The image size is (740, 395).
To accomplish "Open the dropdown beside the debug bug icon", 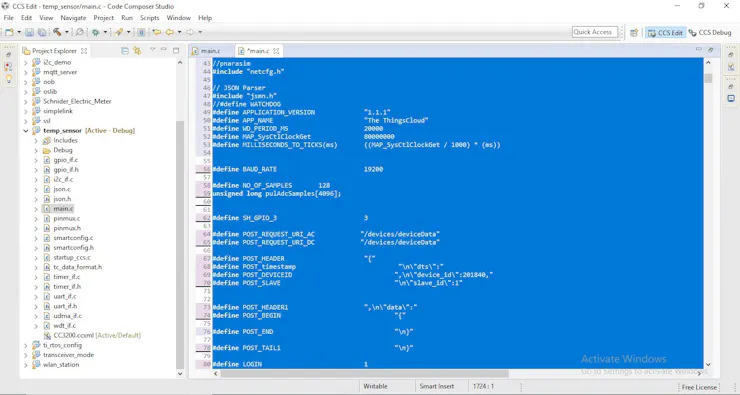I will coord(105,32).
